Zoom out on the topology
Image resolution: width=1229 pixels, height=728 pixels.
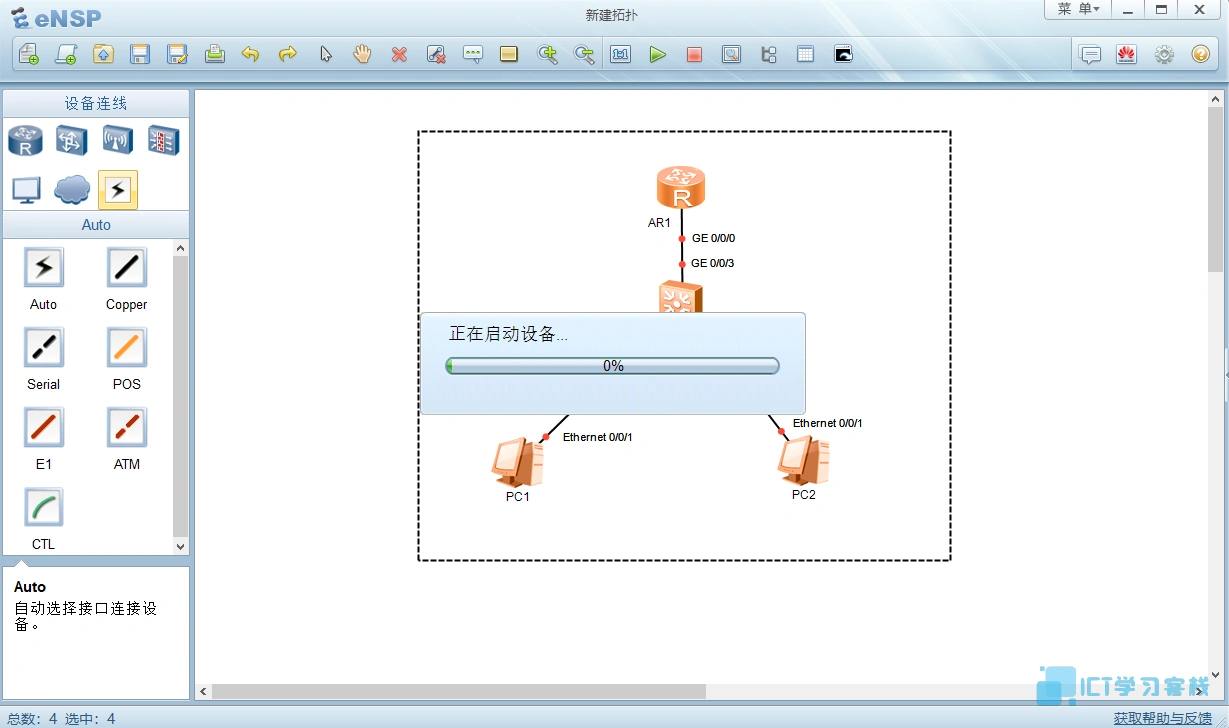[584, 54]
